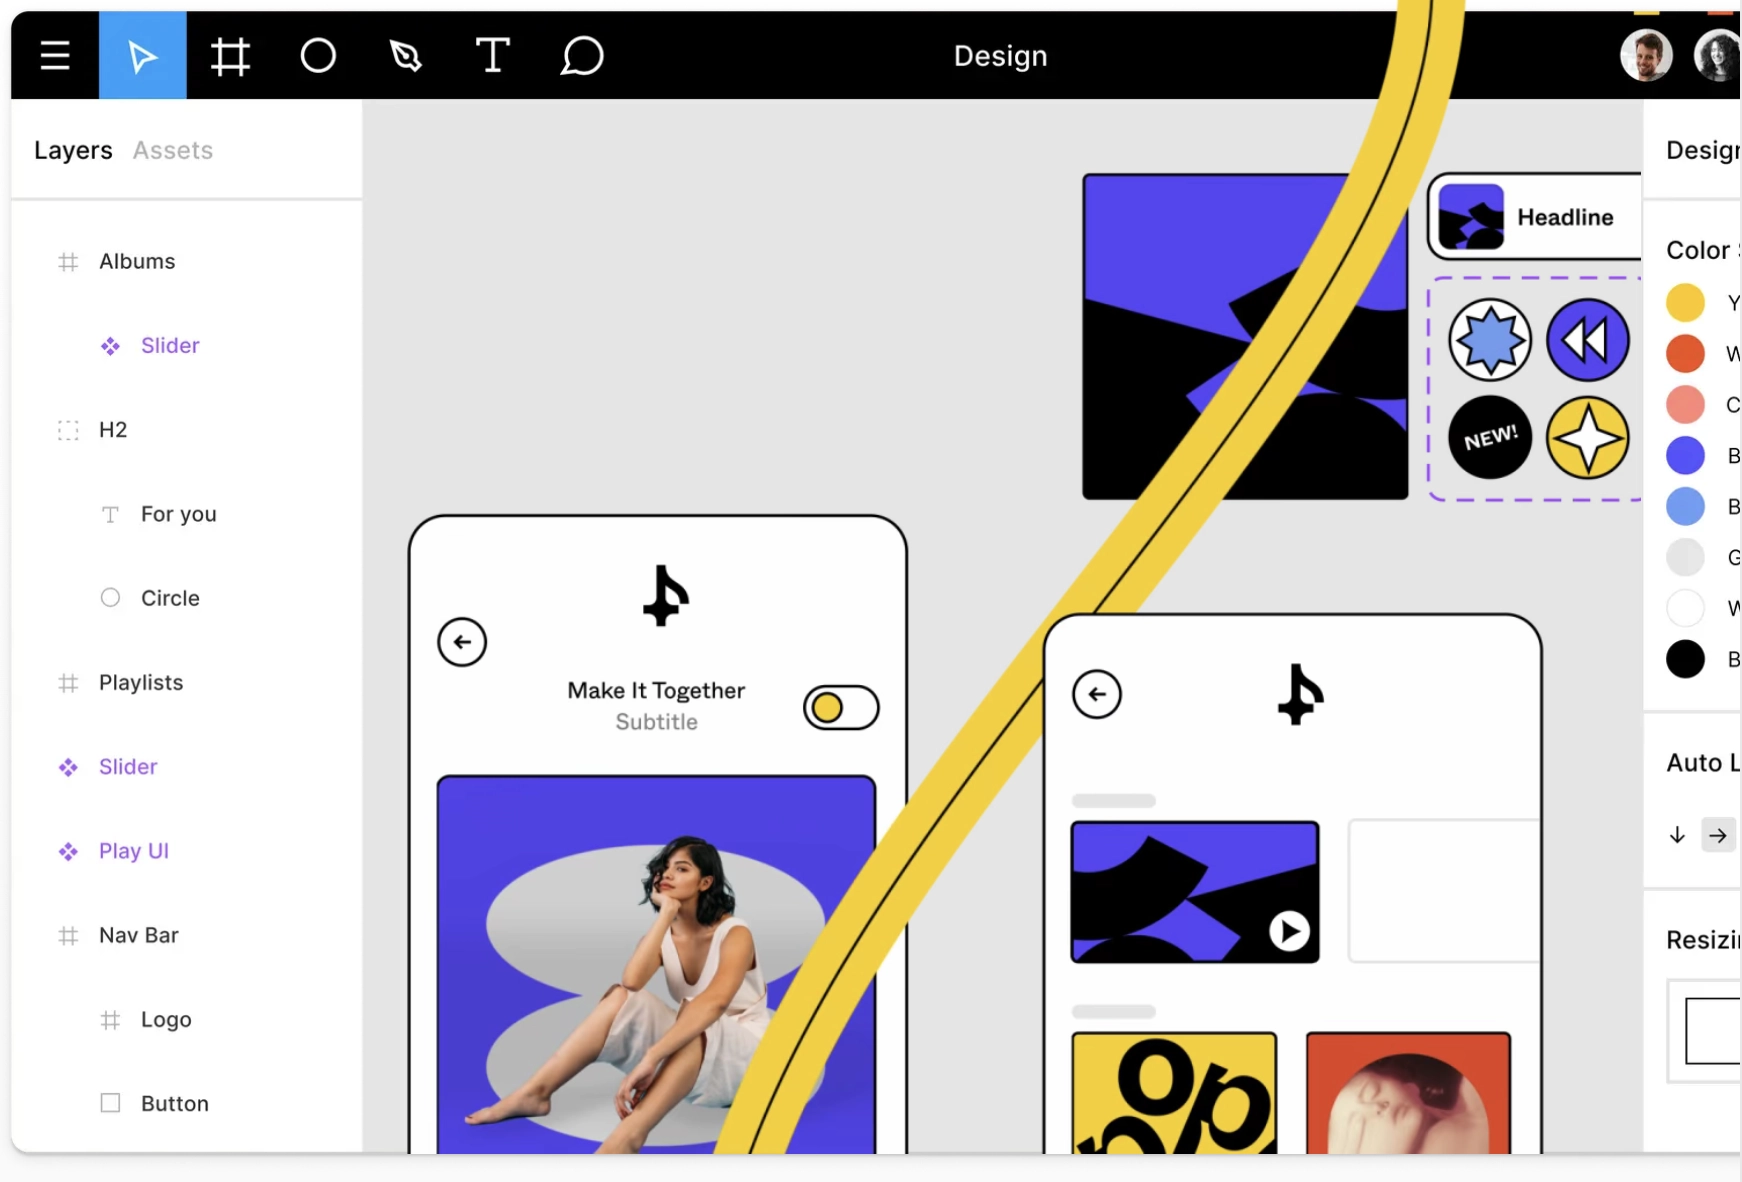Click the component icon beside Play UI
This screenshot has width=1742, height=1182.
coord(68,851)
